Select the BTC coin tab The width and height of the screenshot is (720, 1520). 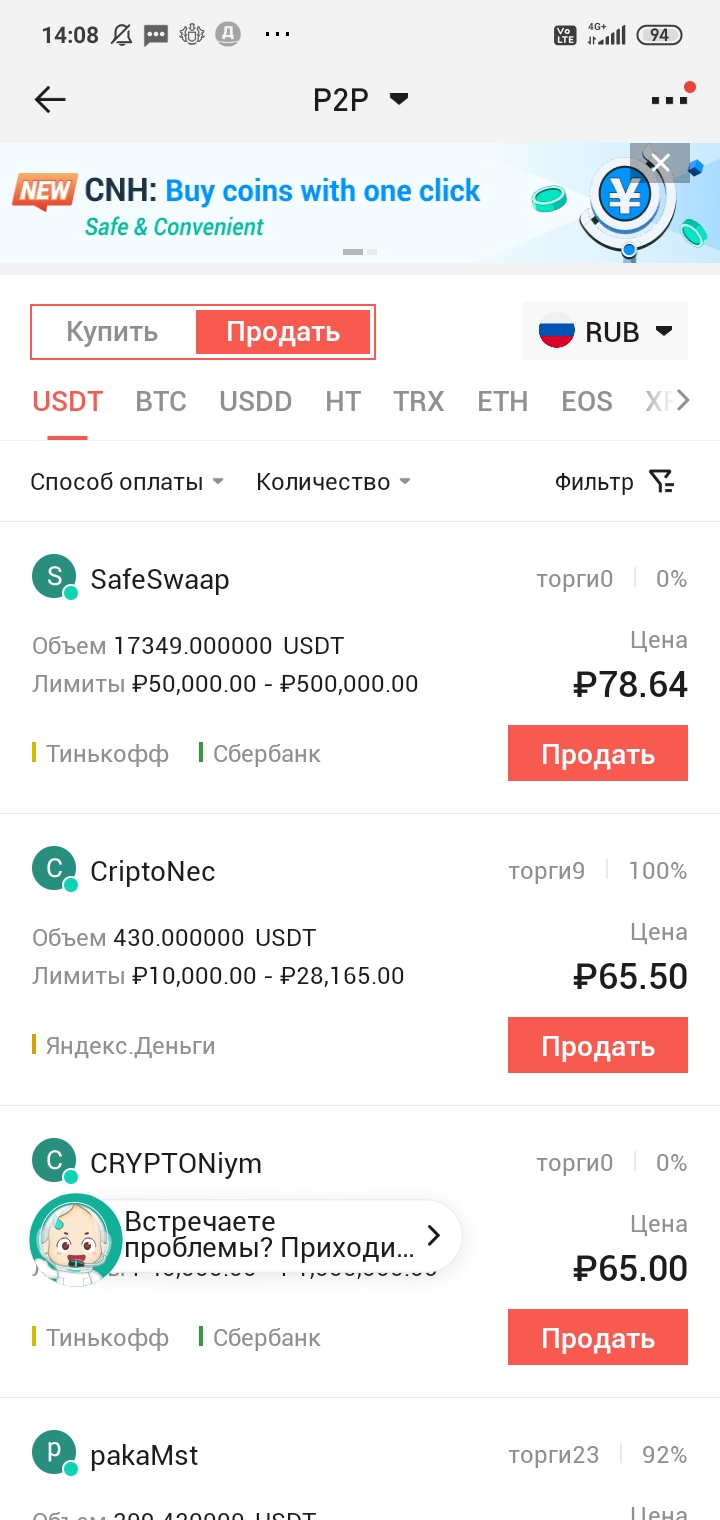pyautogui.click(x=161, y=401)
